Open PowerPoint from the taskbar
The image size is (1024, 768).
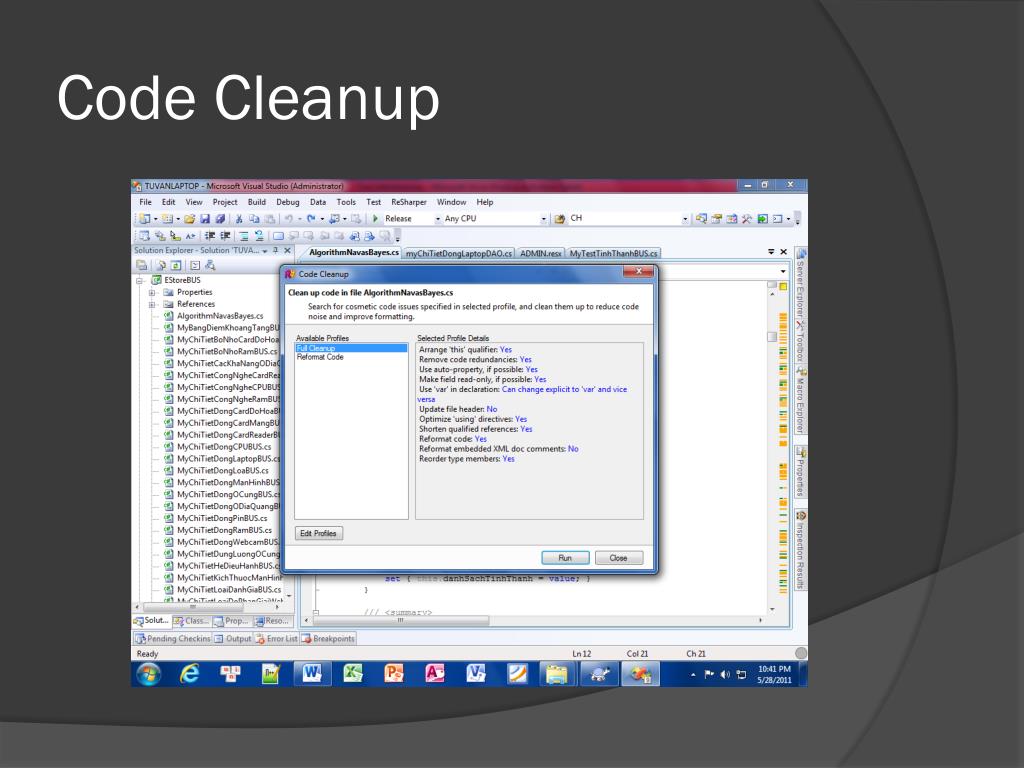(x=394, y=673)
